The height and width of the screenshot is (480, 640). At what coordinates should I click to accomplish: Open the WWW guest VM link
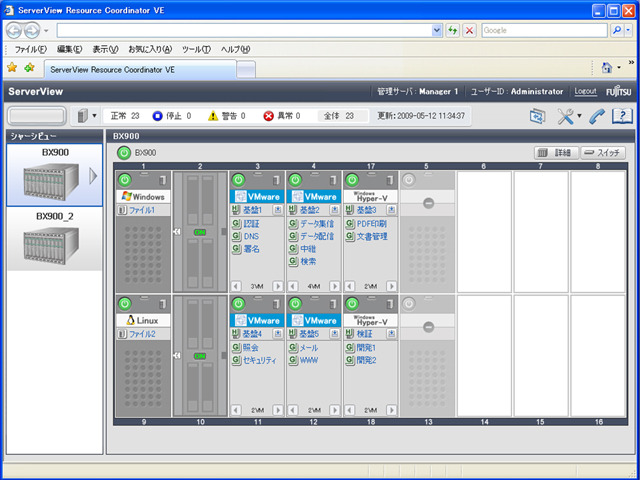309,360
